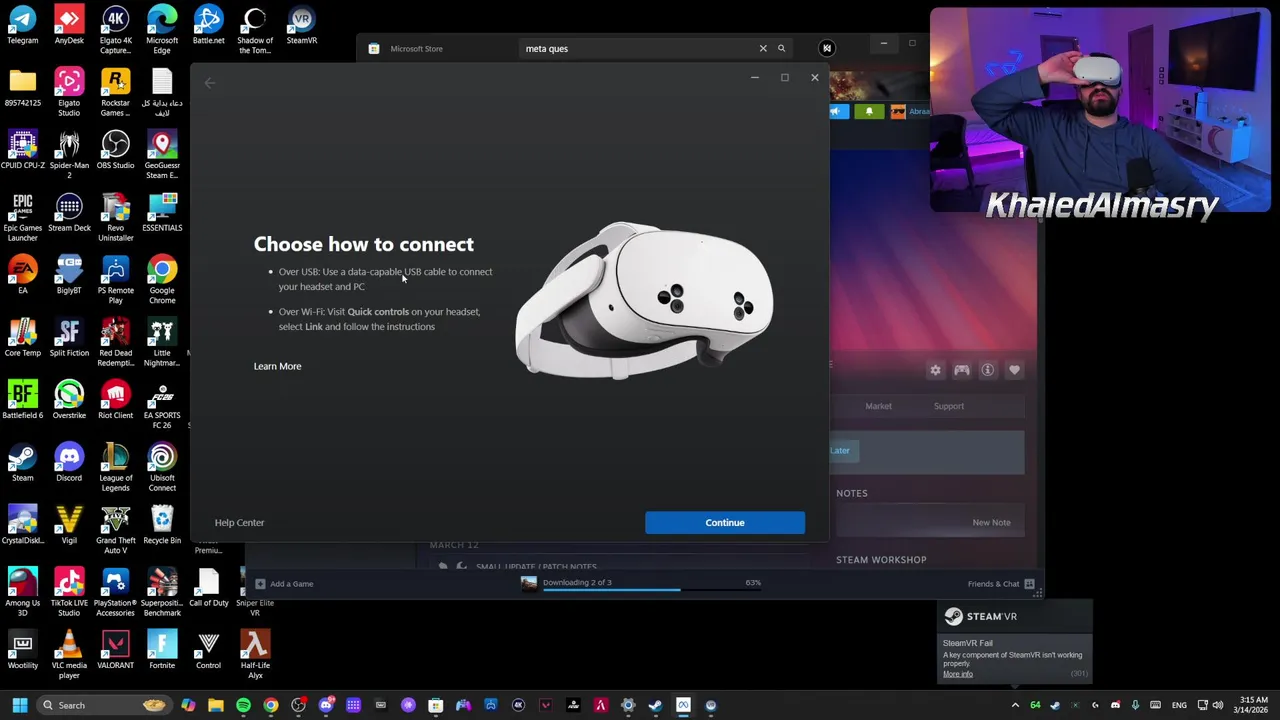Open the Help Center link
1280x720 pixels.
click(239, 522)
